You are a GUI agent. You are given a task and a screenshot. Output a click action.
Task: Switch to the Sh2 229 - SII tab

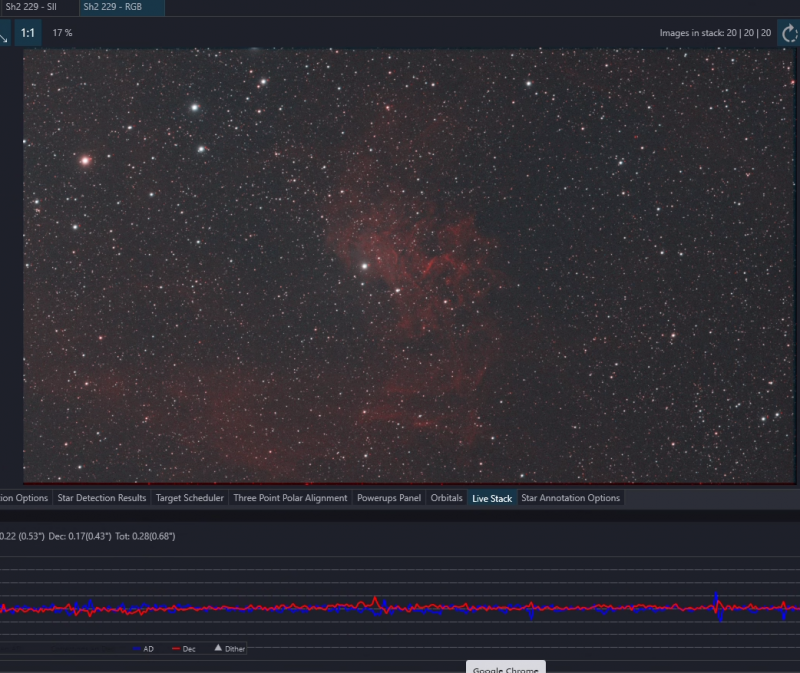pyautogui.click(x=32, y=7)
